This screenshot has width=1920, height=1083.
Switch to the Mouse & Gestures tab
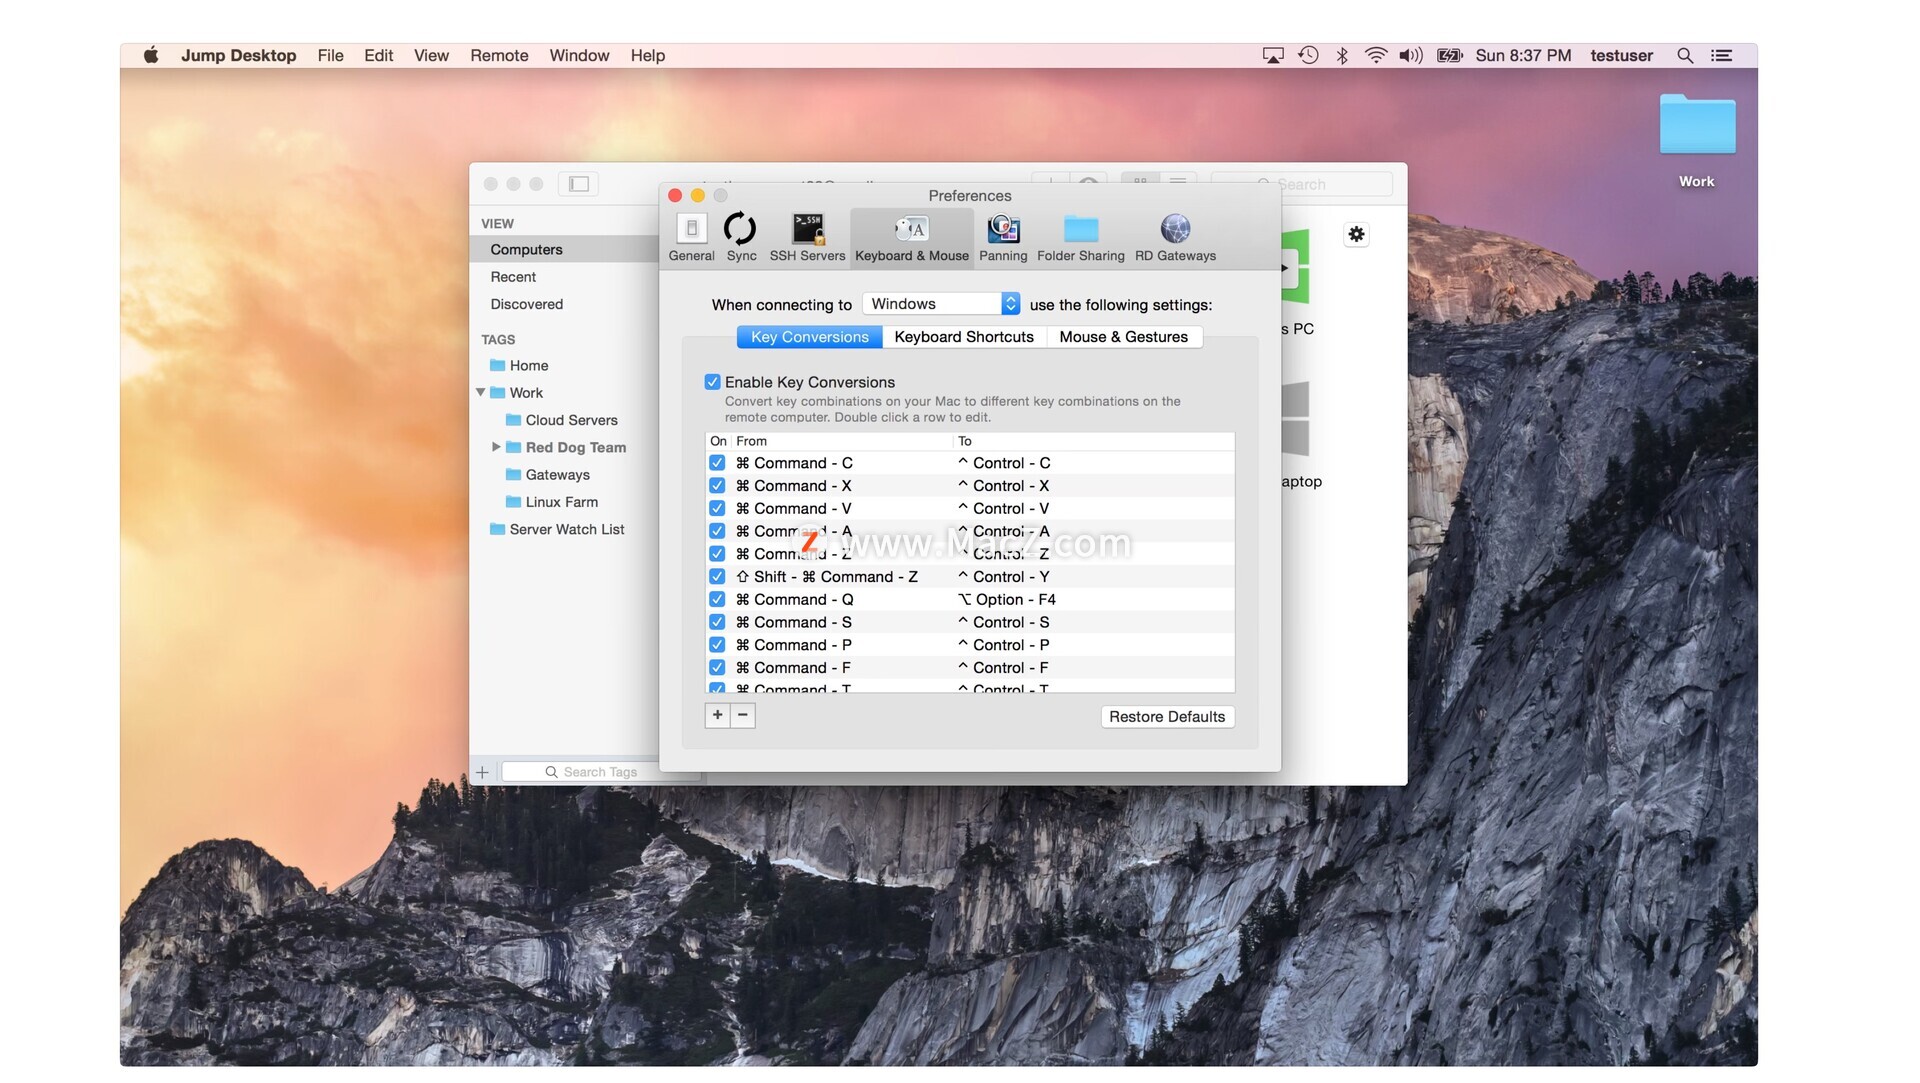point(1123,337)
